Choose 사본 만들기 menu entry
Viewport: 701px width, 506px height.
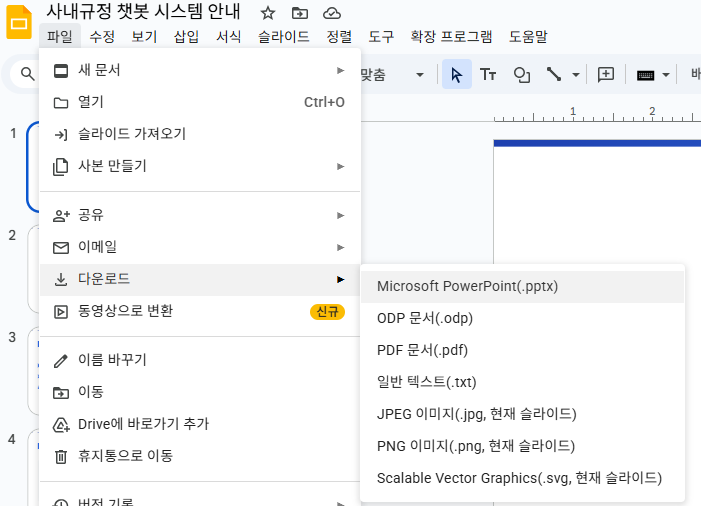pos(200,166)
